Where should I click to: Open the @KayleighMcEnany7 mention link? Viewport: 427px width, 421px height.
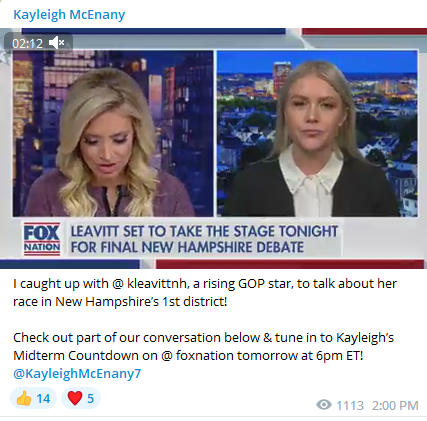[x=77, y=373]
